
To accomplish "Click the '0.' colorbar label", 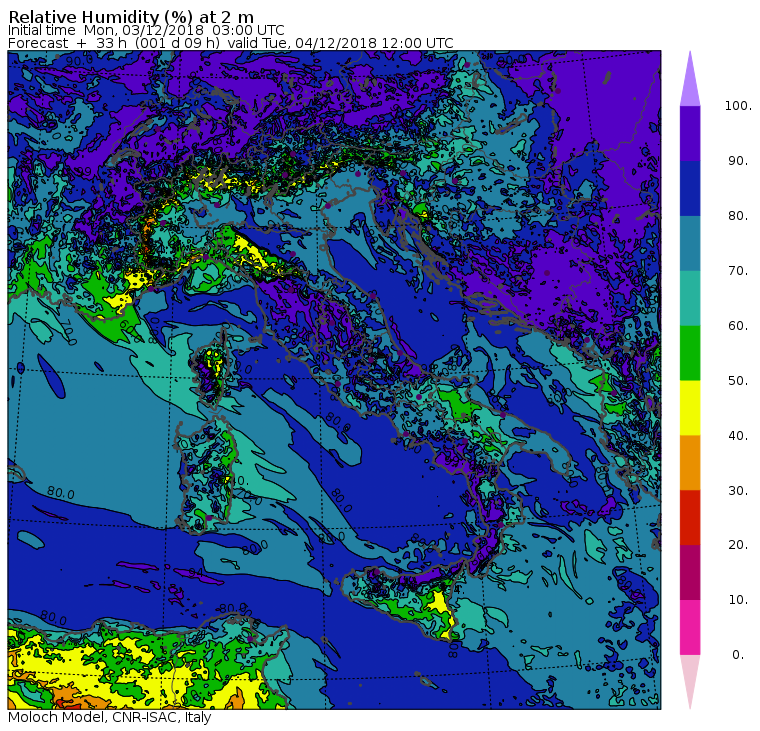I will click(738, 655).
